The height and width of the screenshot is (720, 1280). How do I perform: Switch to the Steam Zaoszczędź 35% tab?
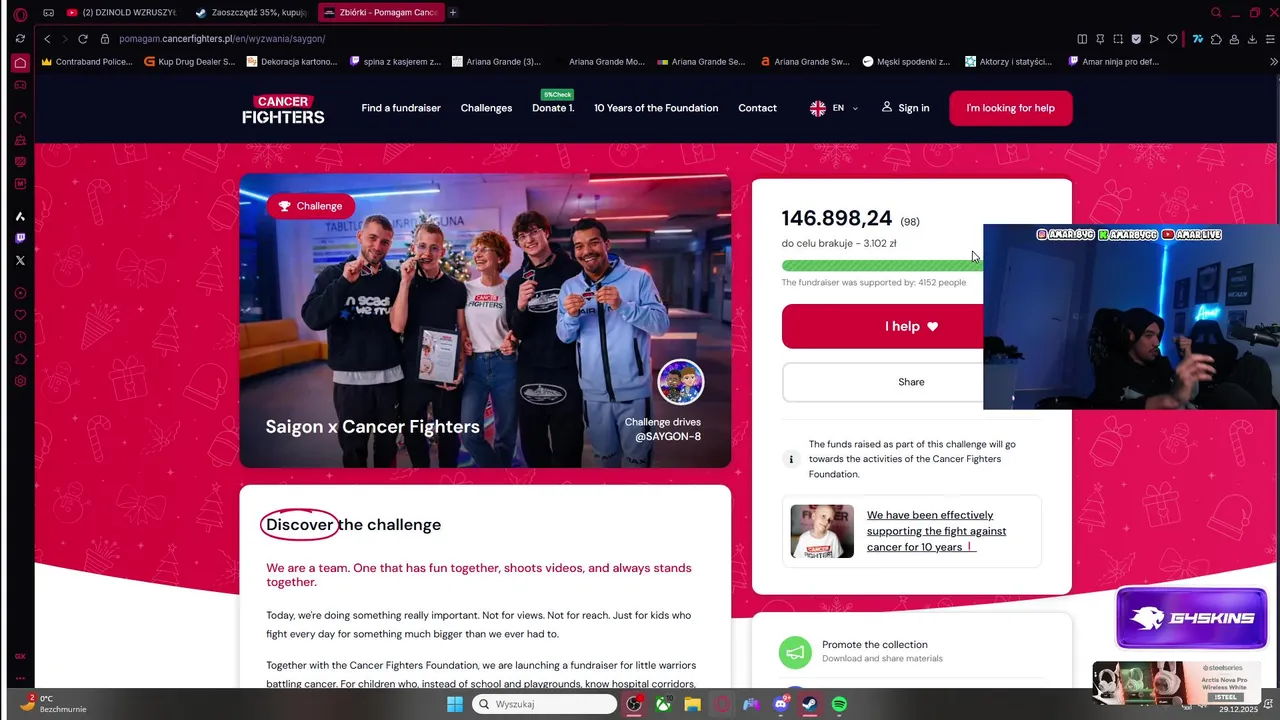pyautogui.click(x=250, y=13)
